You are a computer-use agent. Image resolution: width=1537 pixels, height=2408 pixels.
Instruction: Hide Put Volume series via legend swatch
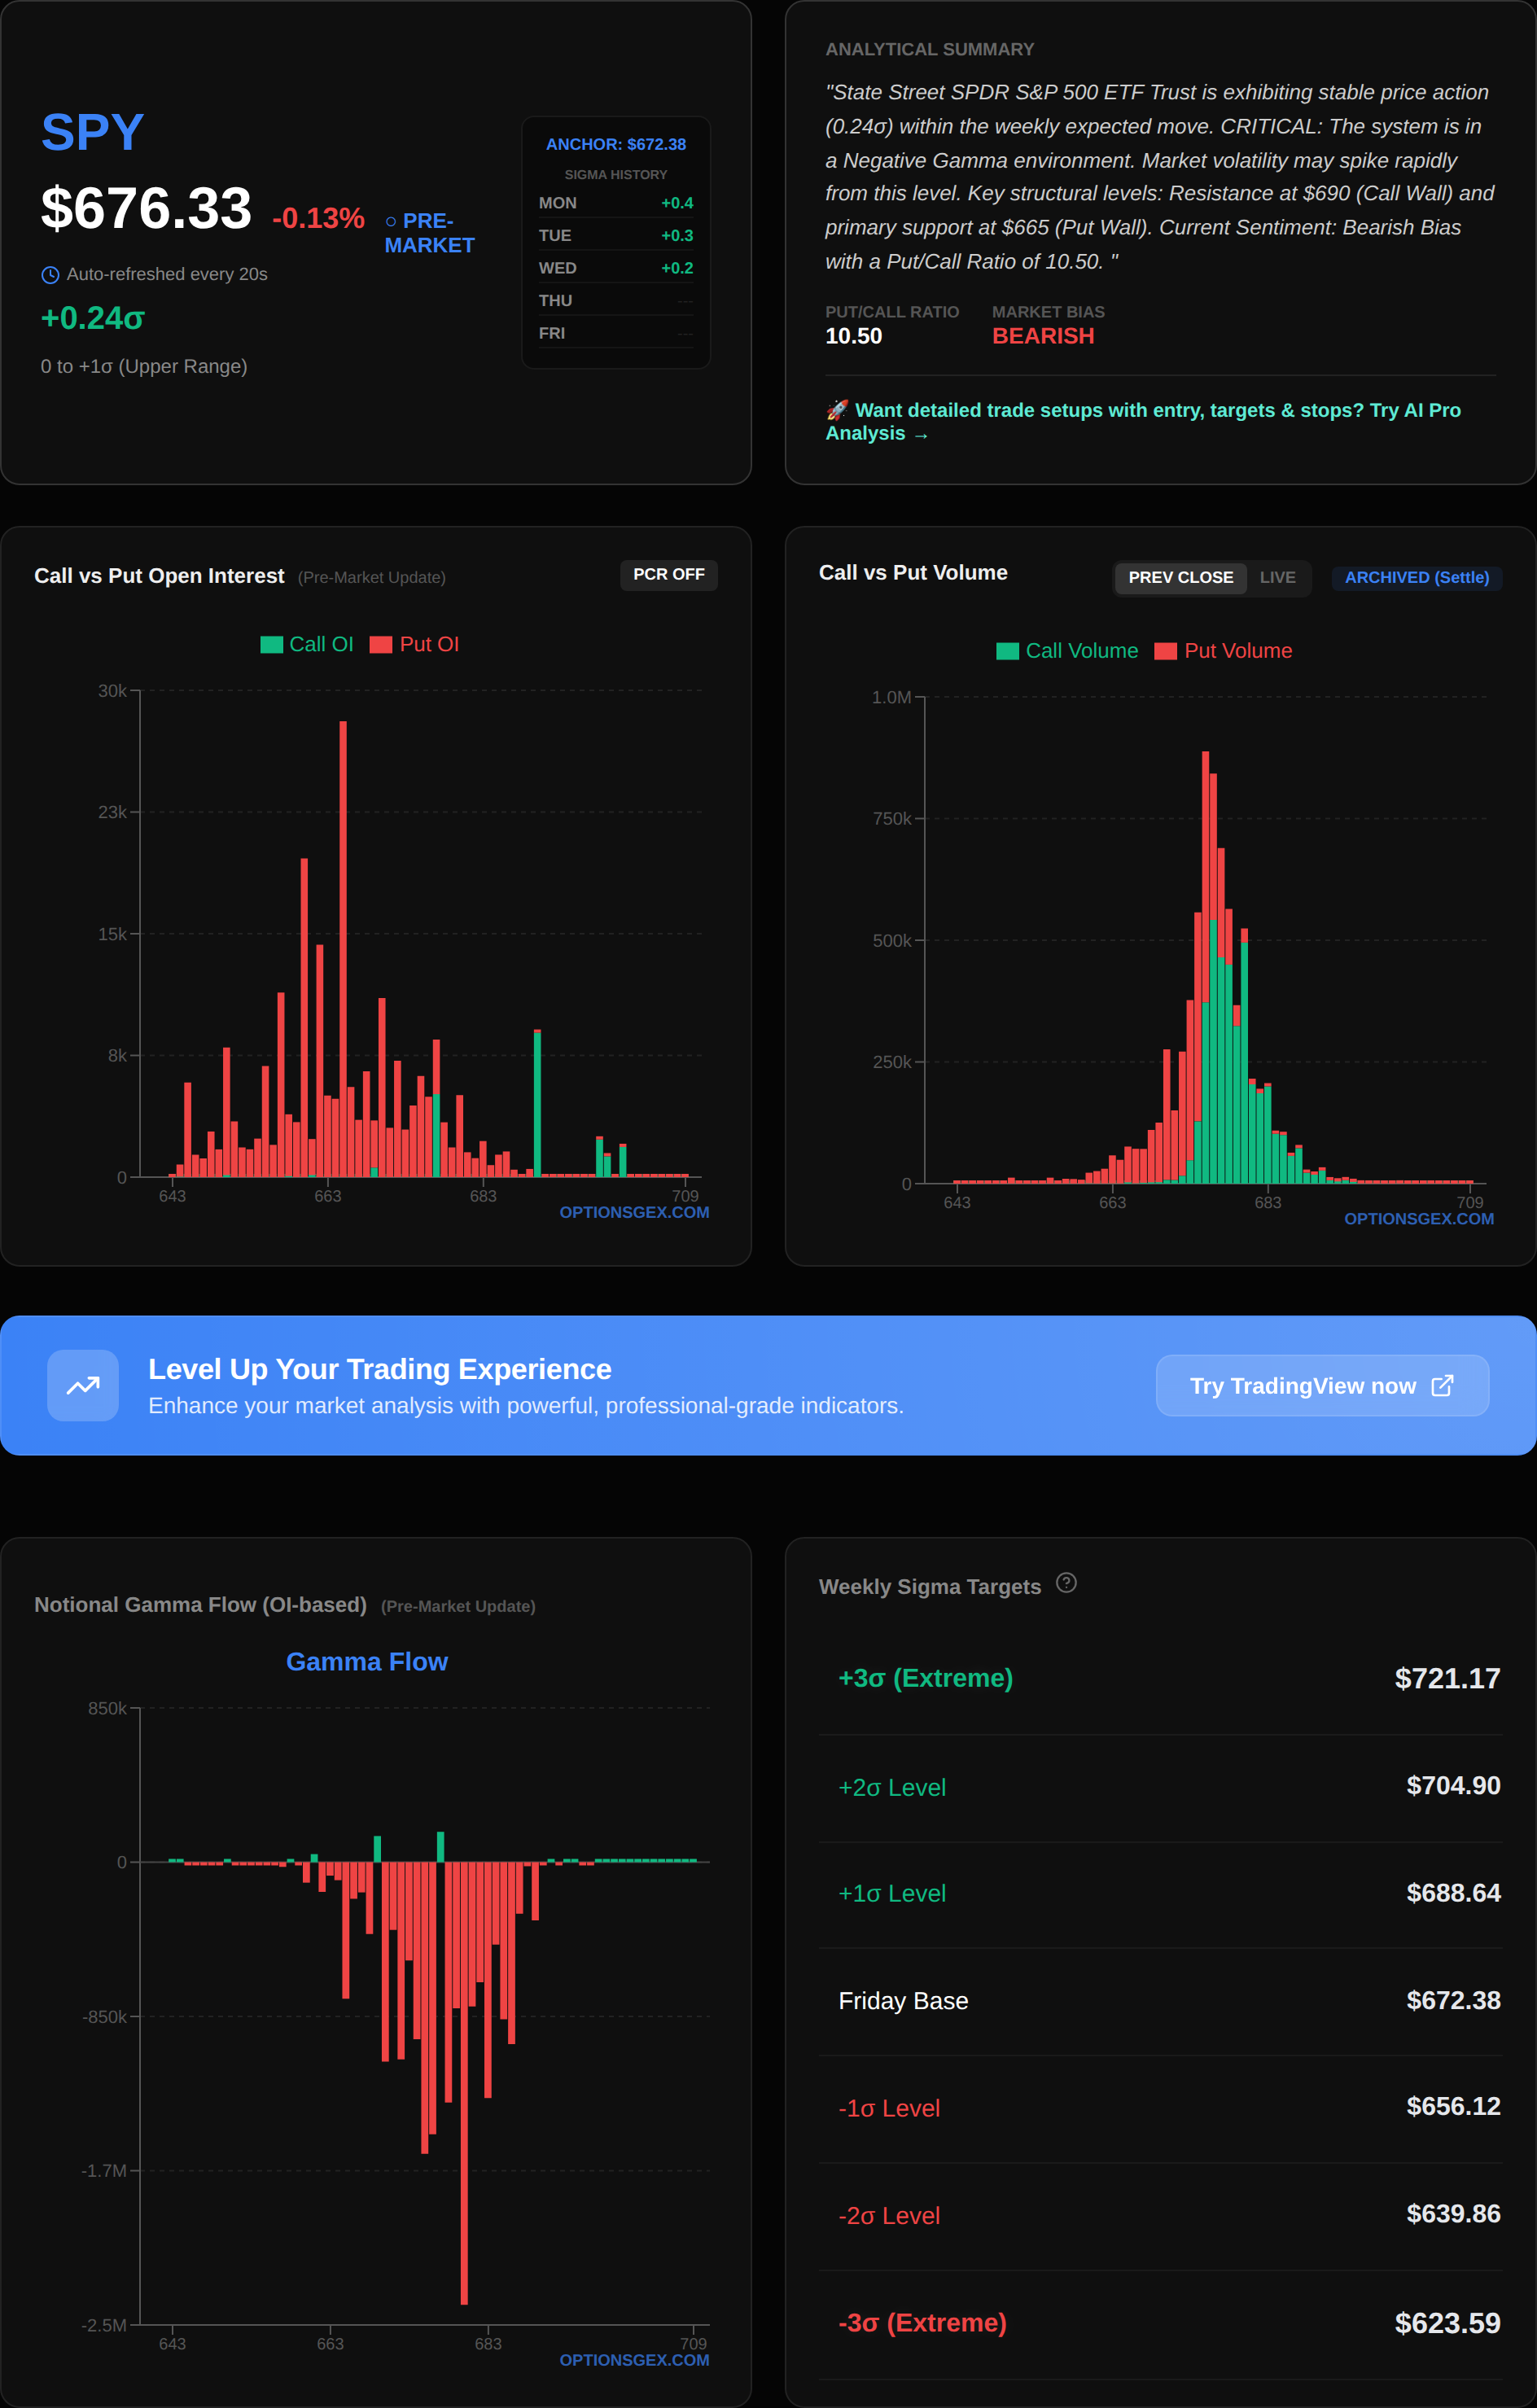(x=1165, y=652)
